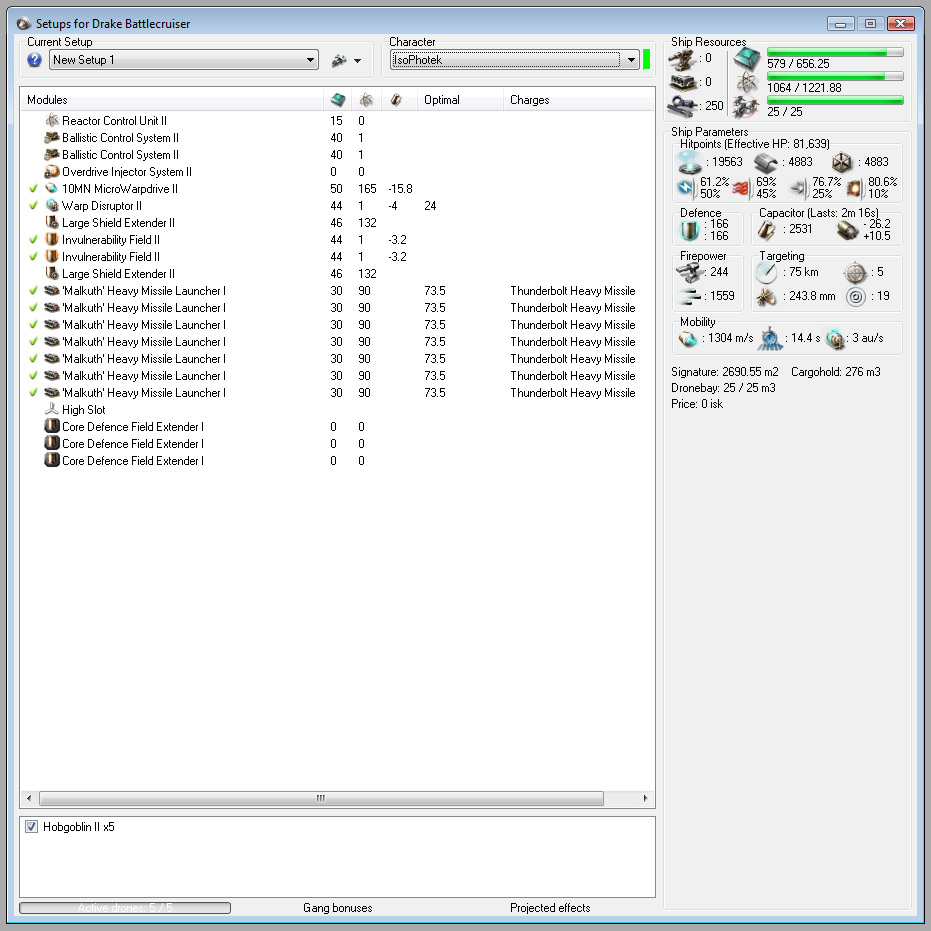The image size is (931, 931).
Task: Click the turret hardpoints icon
Action: click(x=682, y=59)
